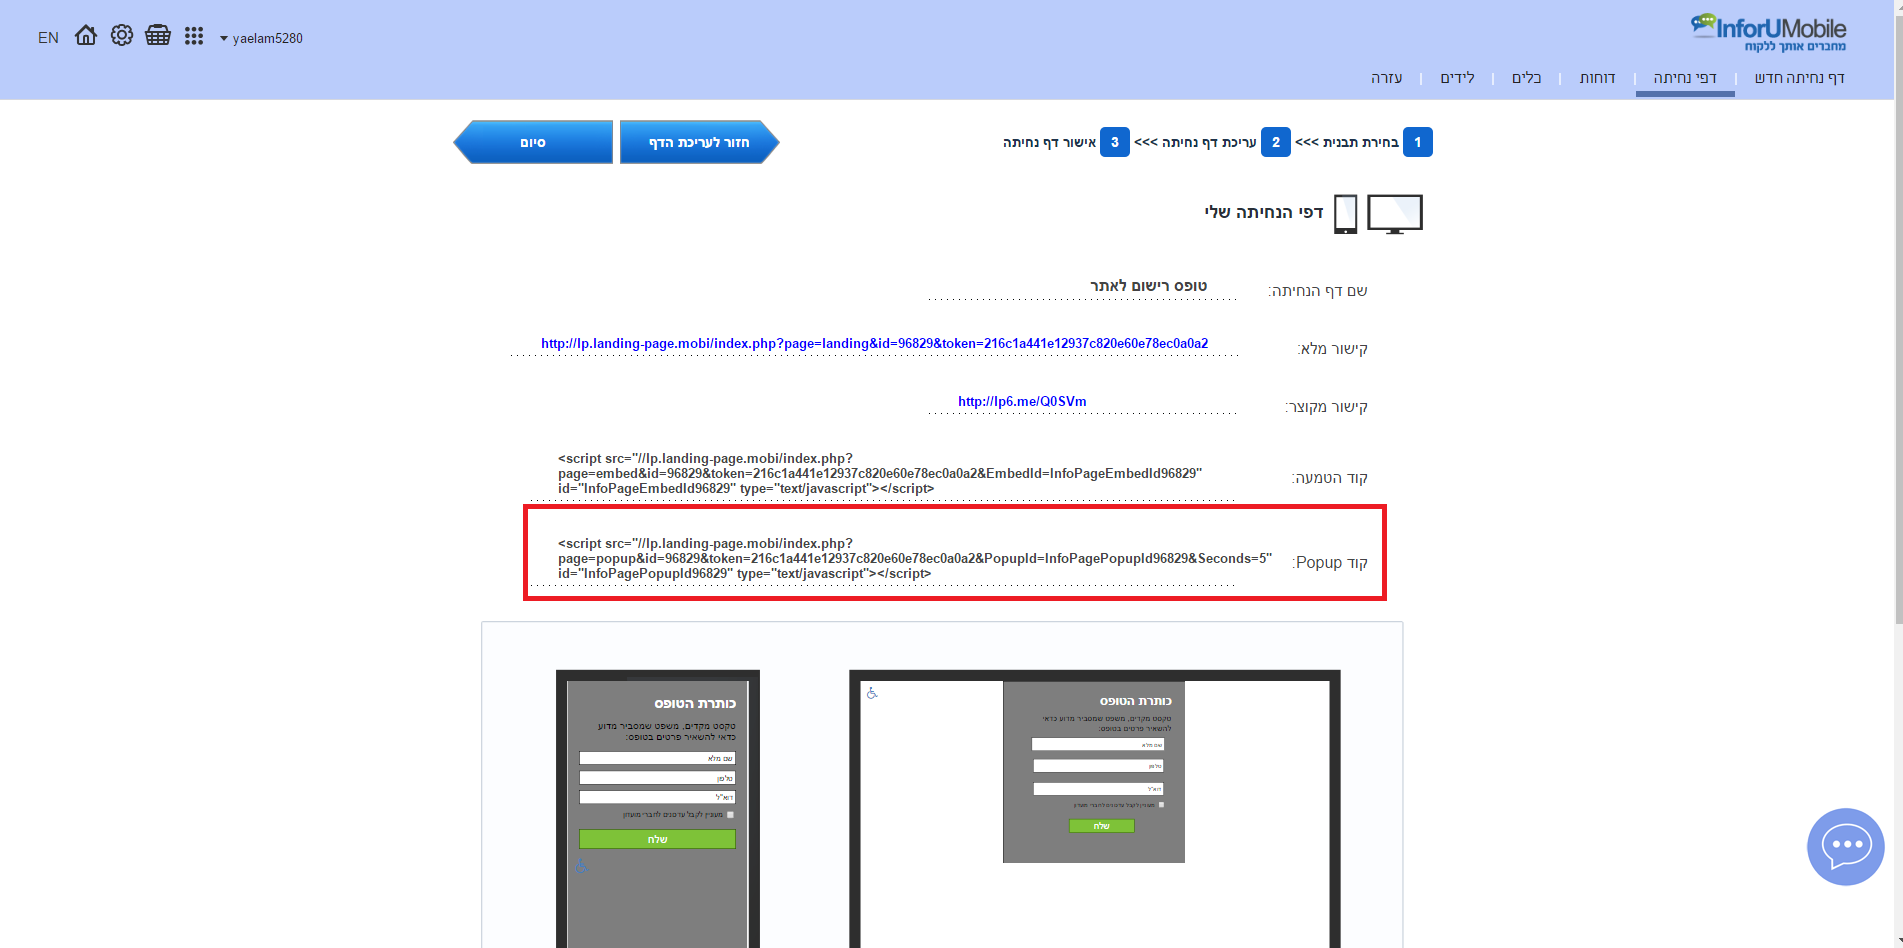Open the apps grid icon
The height and width of the screenshot is (948, 1903).
point(194,36)
